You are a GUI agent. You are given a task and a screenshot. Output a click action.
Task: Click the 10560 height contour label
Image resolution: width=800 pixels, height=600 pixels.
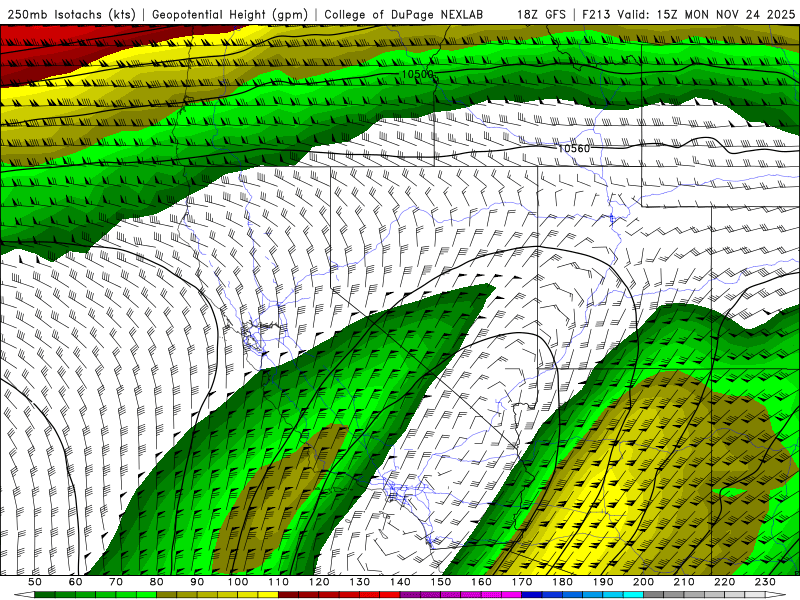pos(573,148)
